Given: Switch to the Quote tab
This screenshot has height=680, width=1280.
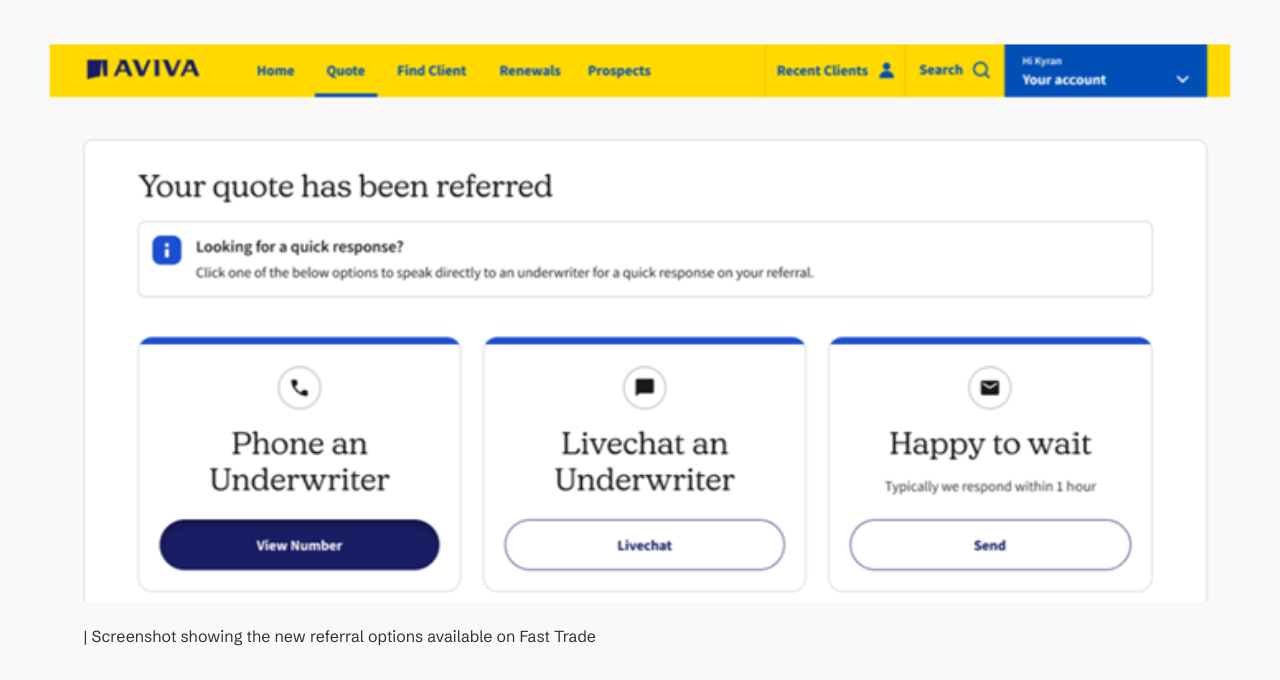Looking at the screenshot, I should coord(345,70).
